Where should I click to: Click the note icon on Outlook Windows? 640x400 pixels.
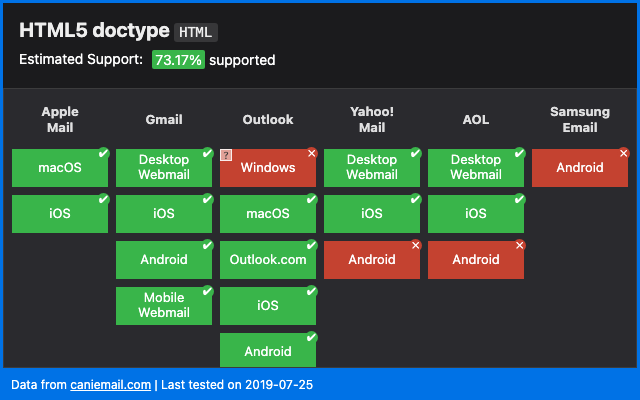point(227,155)
